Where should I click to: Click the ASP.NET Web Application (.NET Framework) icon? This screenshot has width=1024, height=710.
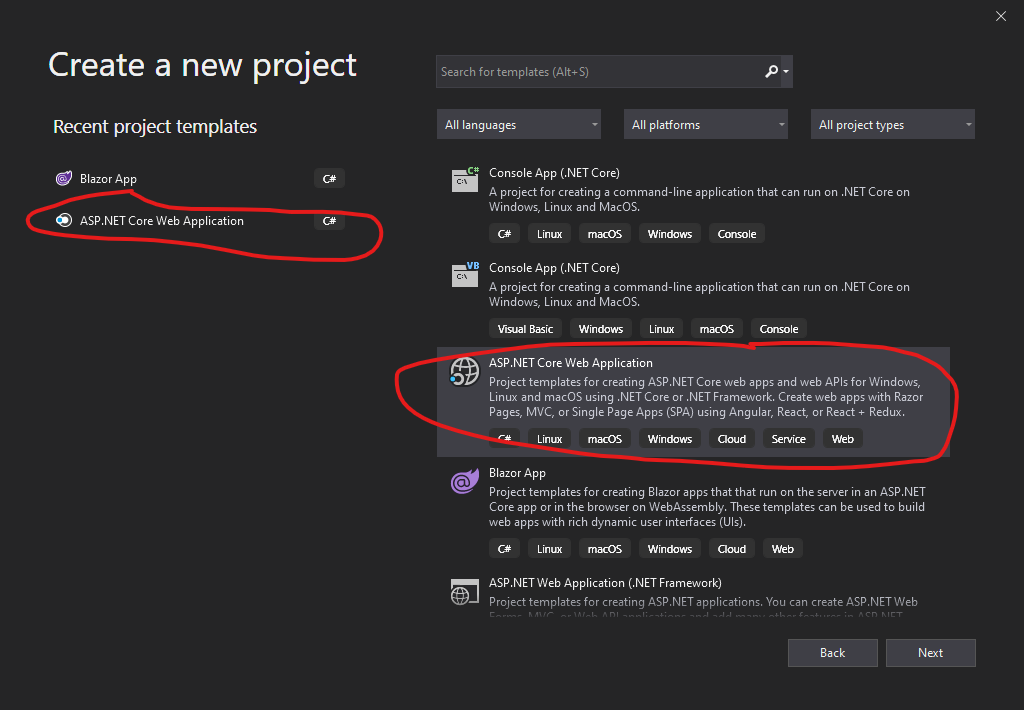(464, 592)
